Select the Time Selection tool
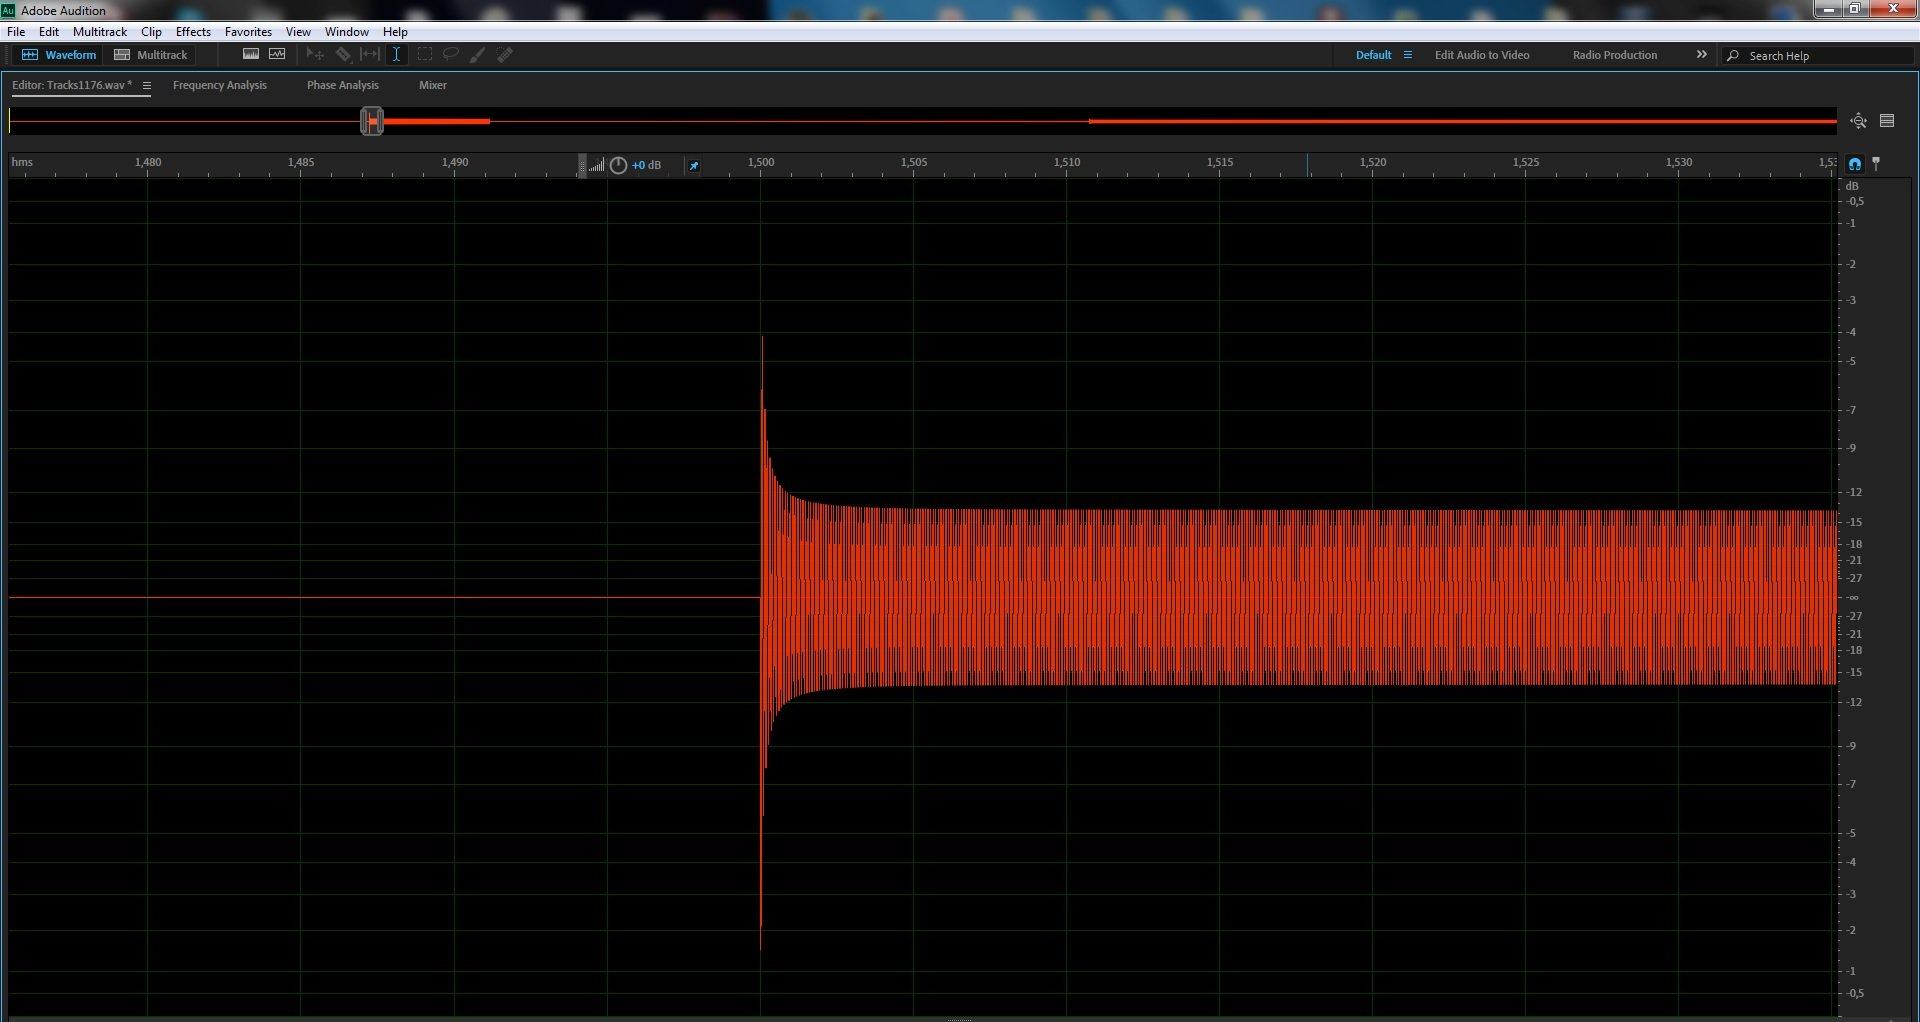The height and width of the screenshot is (1022, 1920). tap(397, 55)
